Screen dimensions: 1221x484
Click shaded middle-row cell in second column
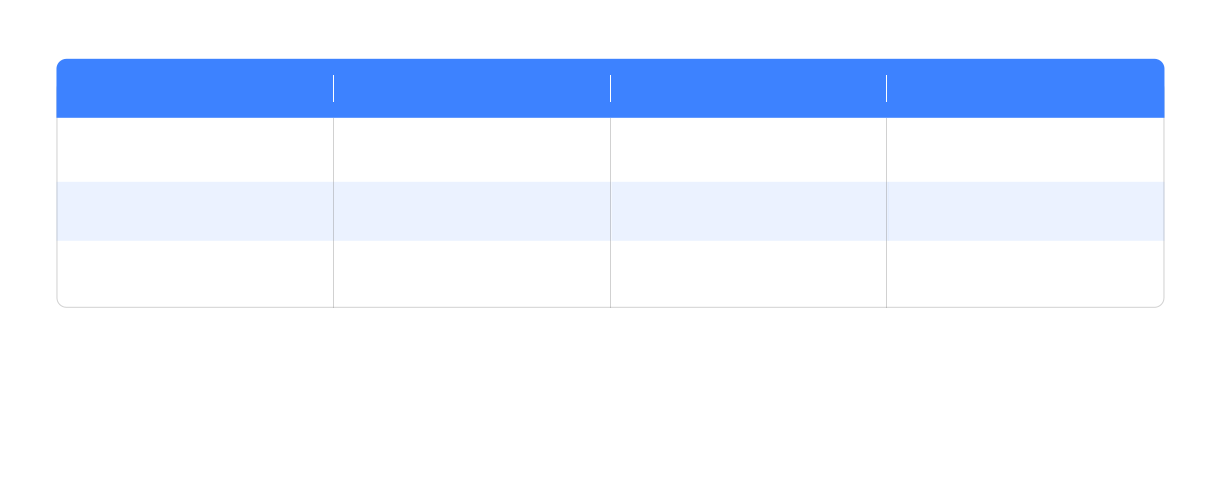click(472, 211)
